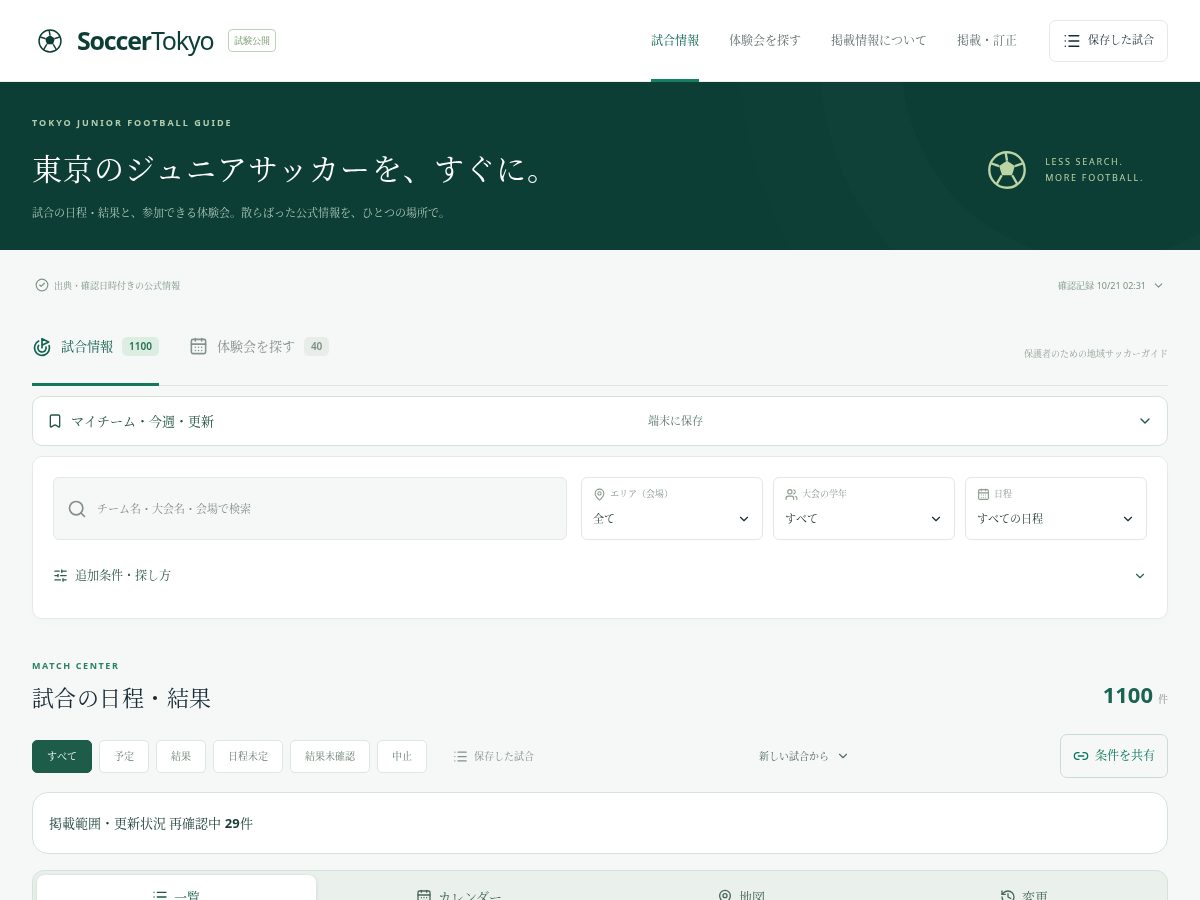
Task: Click the 保護者のための地域サッカーガイド text
Action: pyautogui.click(x=1096, y=353)
